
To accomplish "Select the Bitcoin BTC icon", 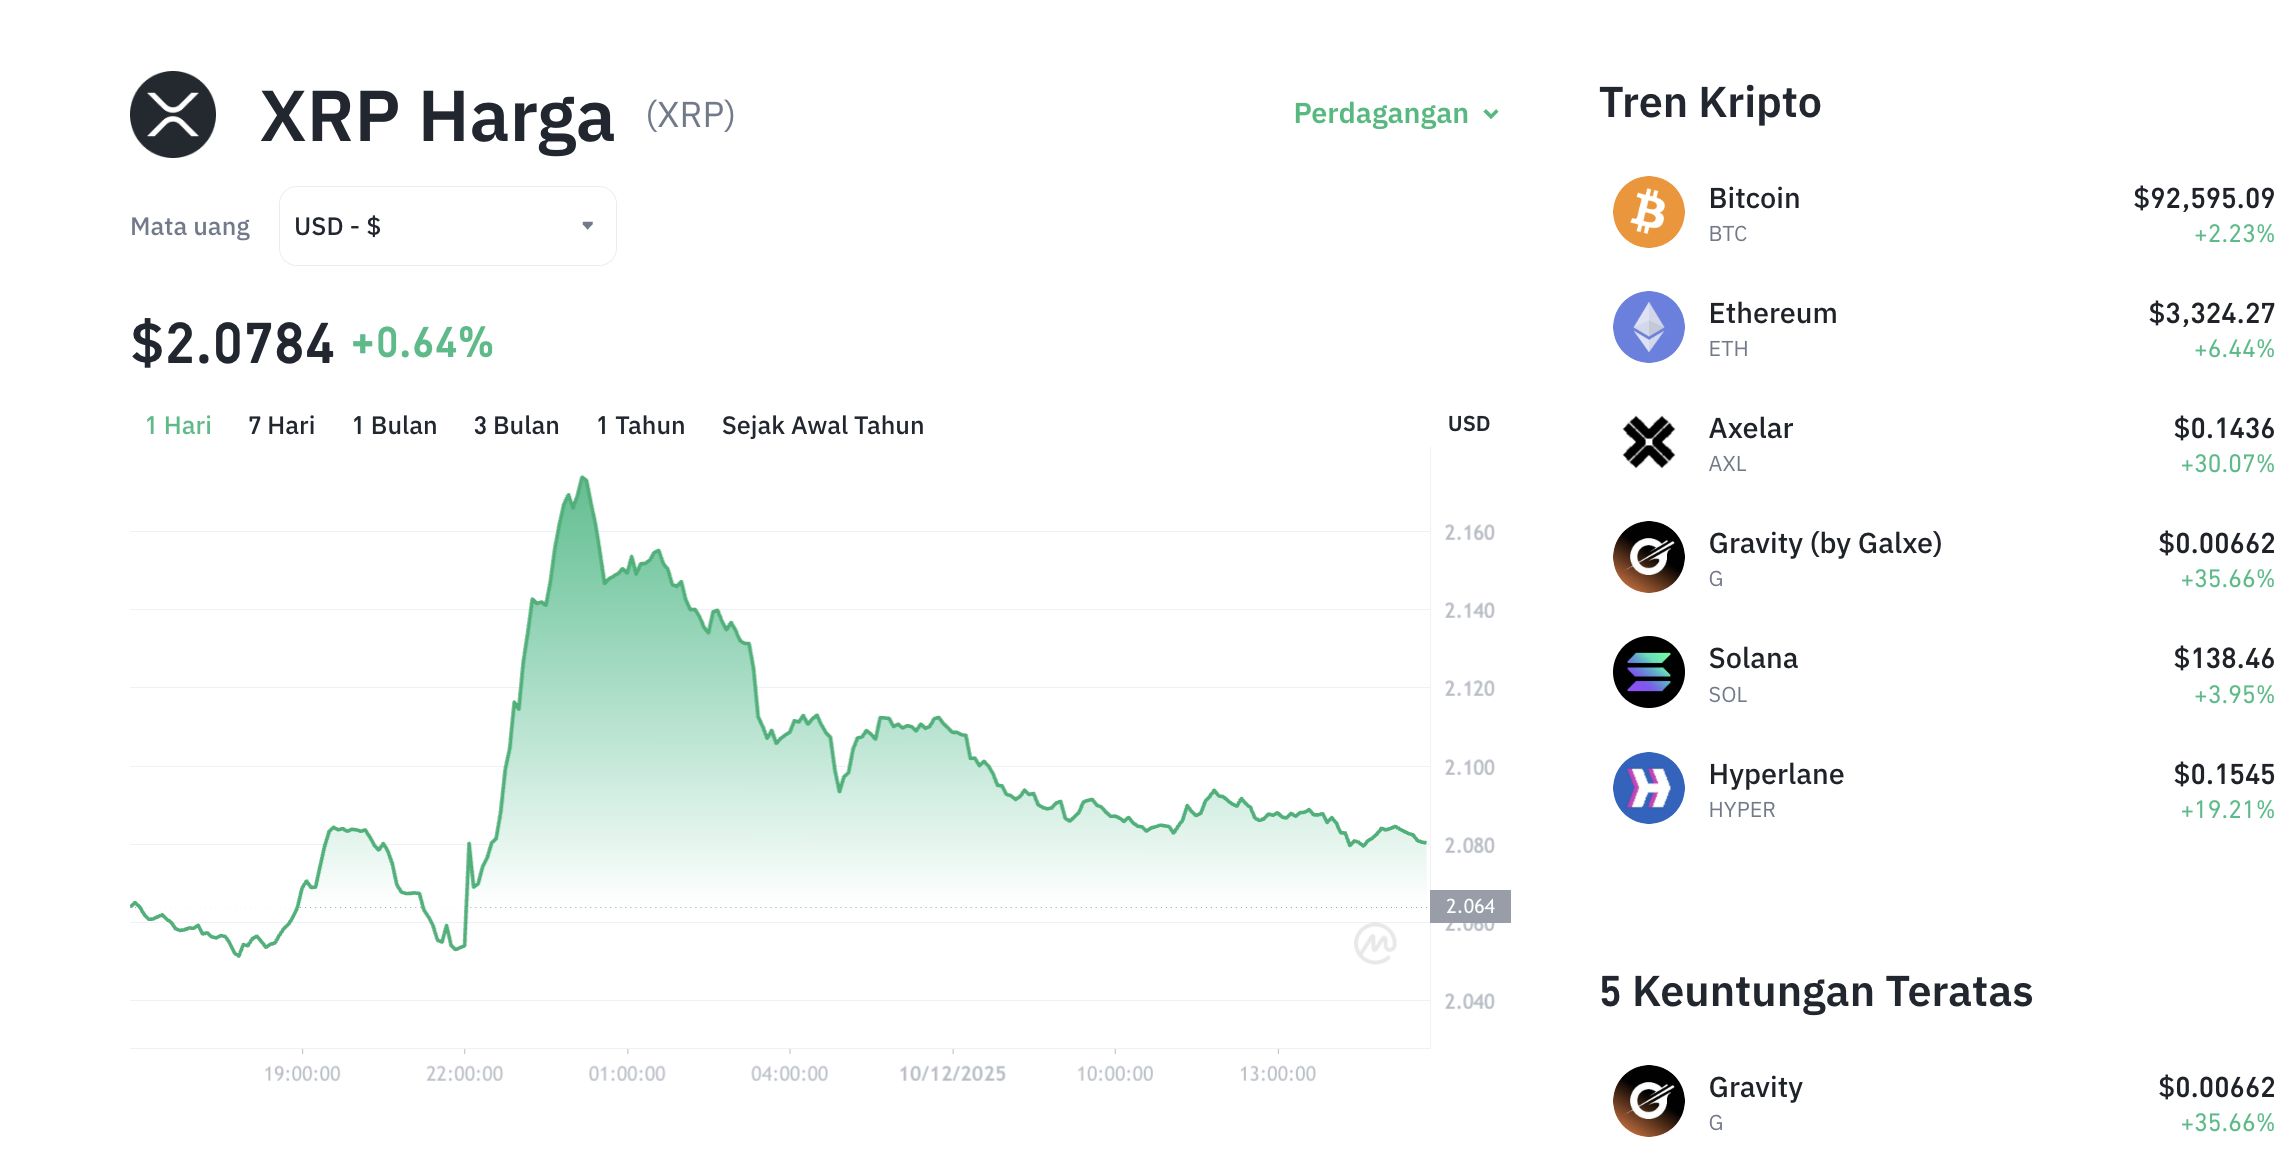I will pyautogui.click(x=1648, y=212).
